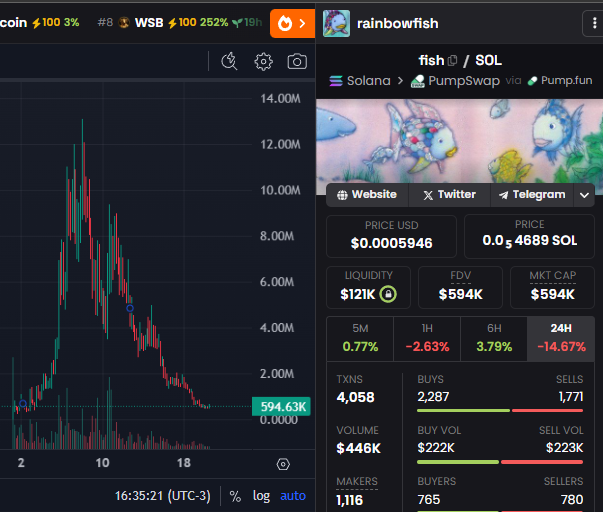This screenshot has height=512, width=603.
Task: Select the 24H timeframe tab
Action: 561,339
